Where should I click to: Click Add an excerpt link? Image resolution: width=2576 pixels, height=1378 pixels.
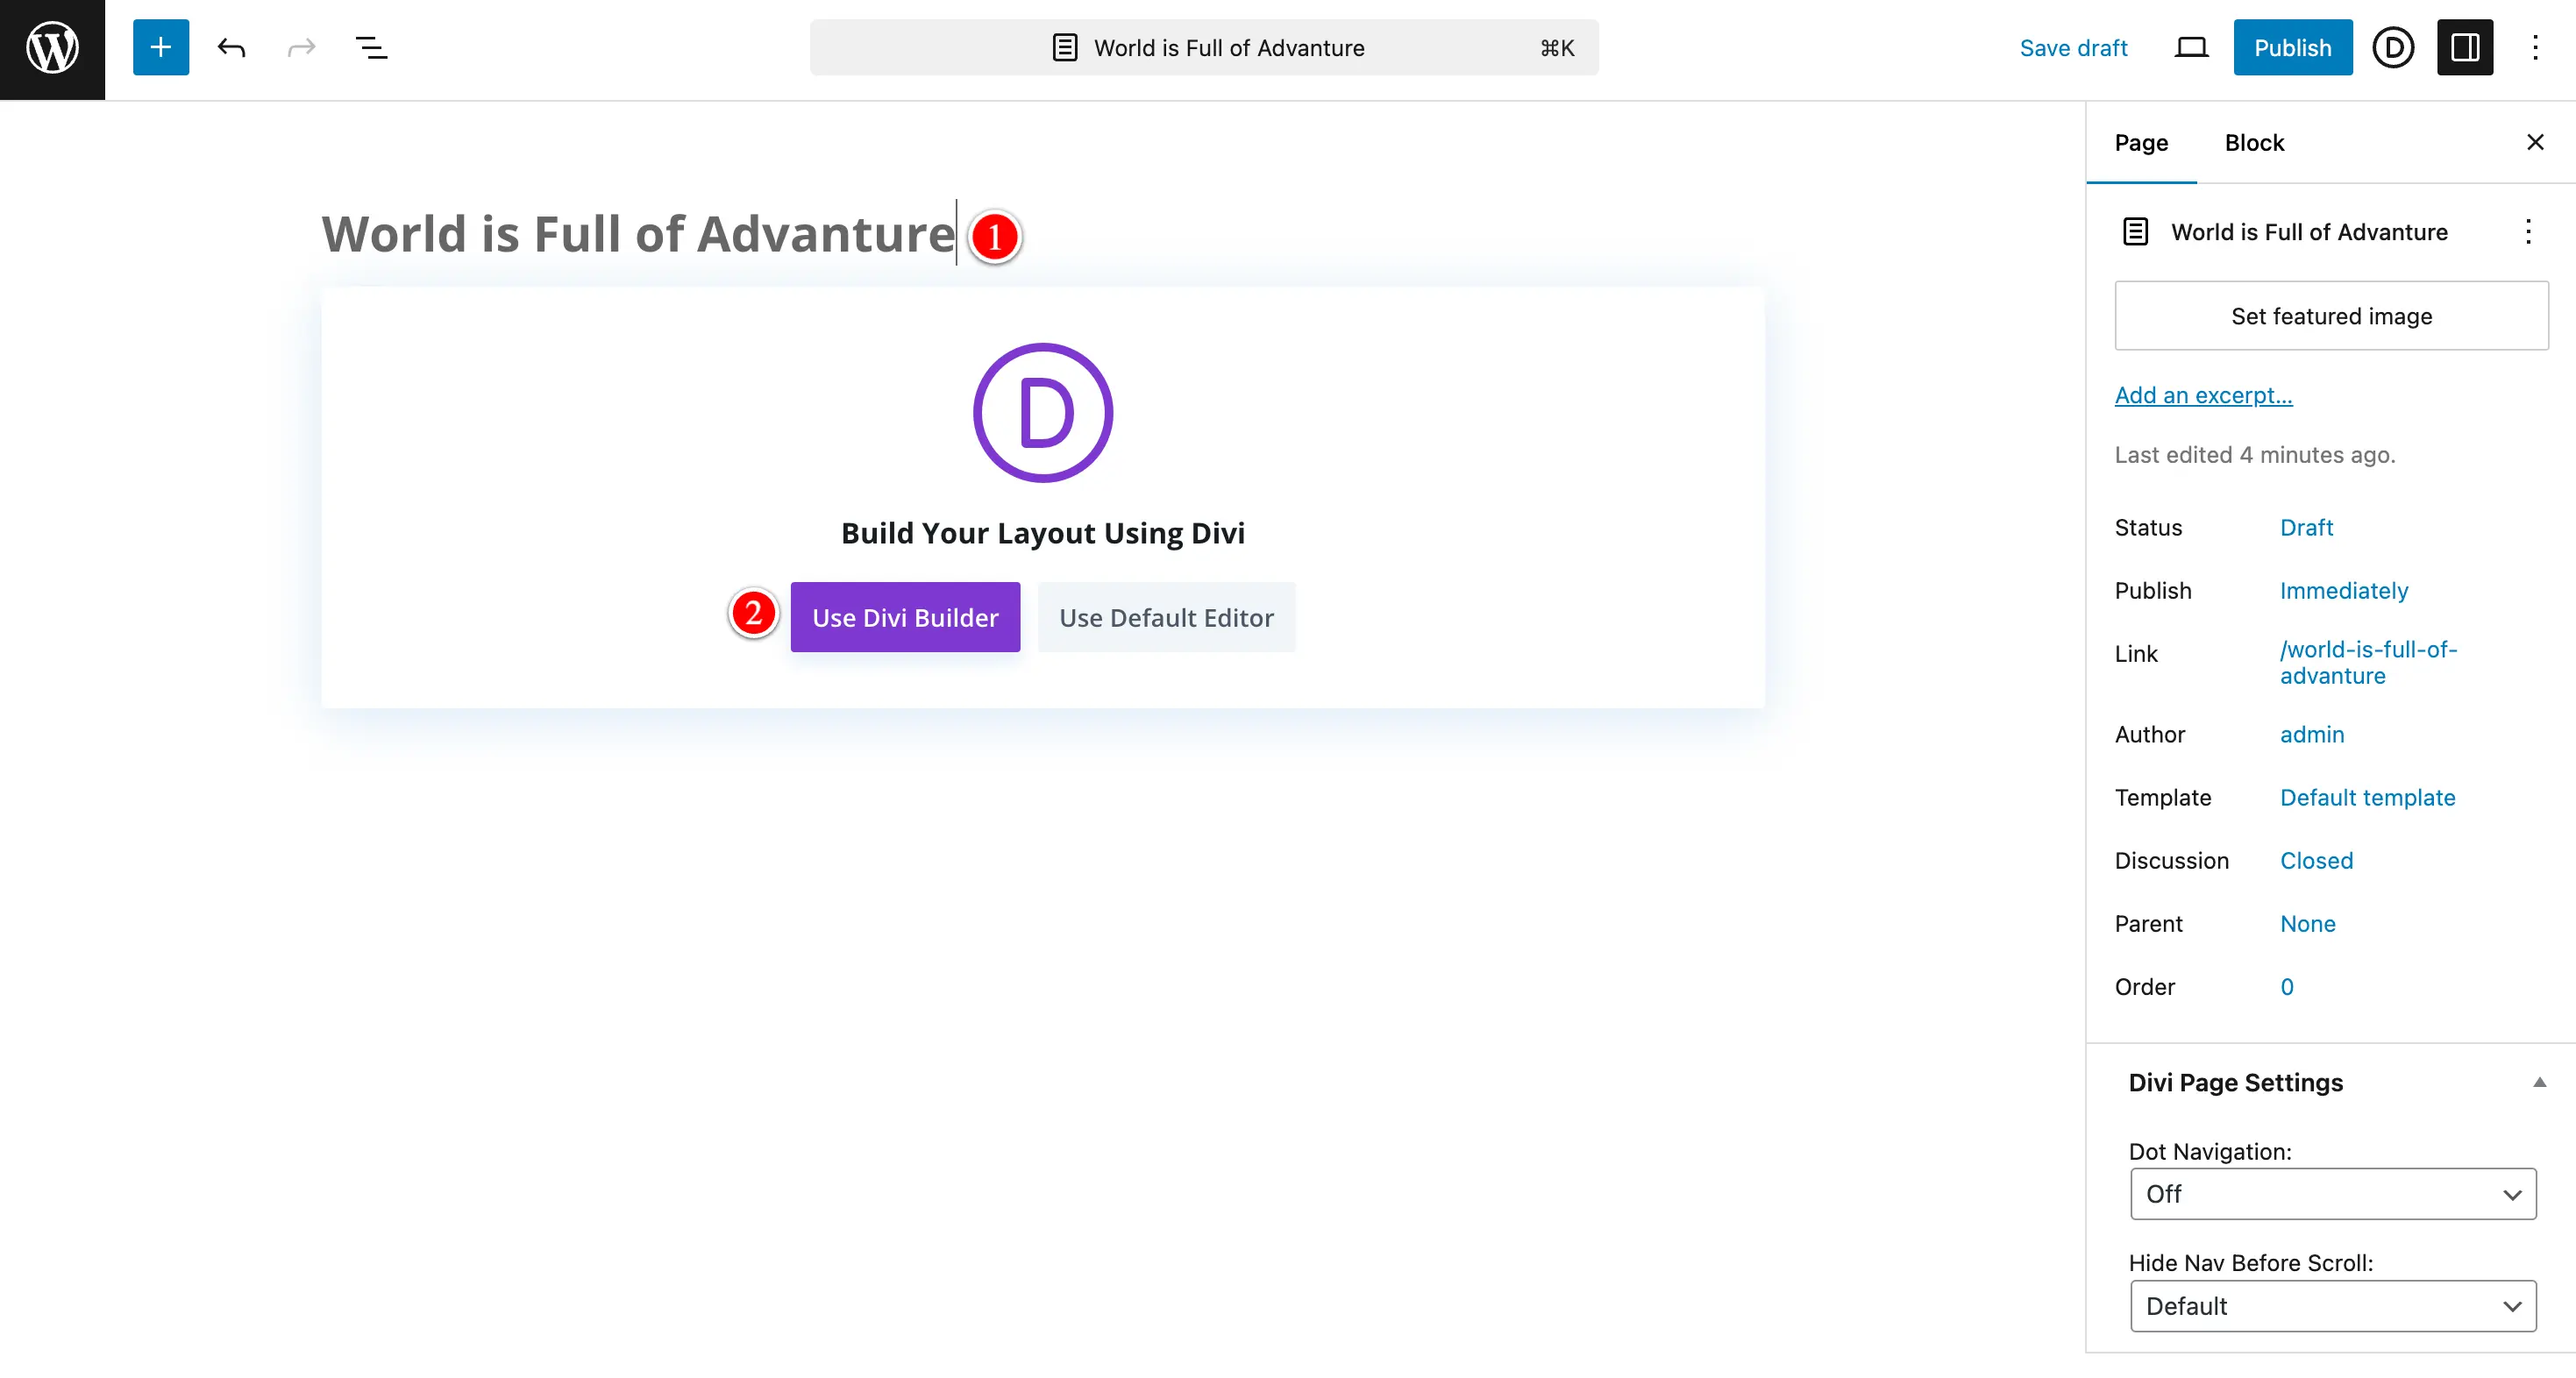click(x=2204, y=394)
